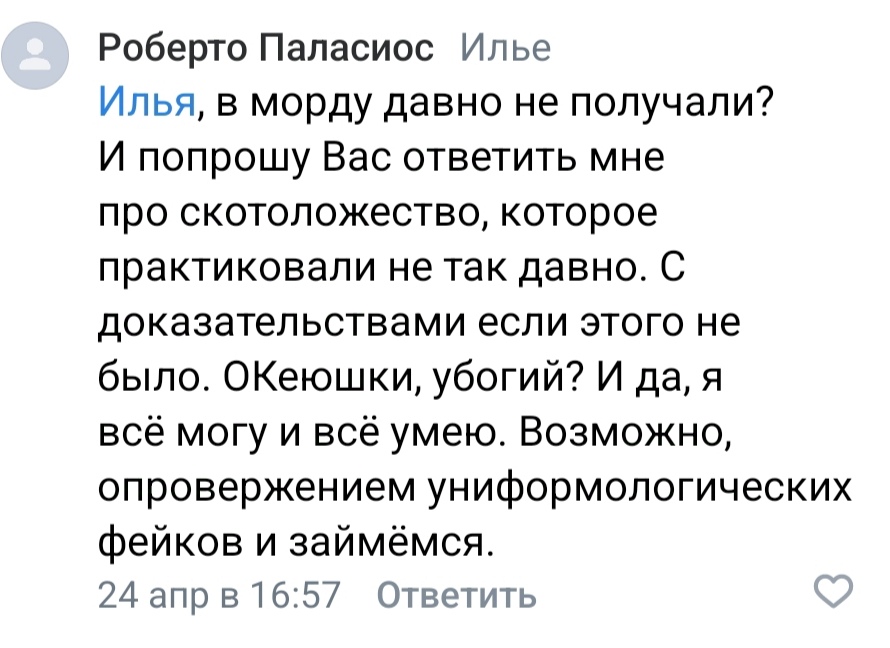This screenshot has height=648, width=890.
Task: Open the blue mention link Илья
Action: pyautogui.click(x=147, y=102)
